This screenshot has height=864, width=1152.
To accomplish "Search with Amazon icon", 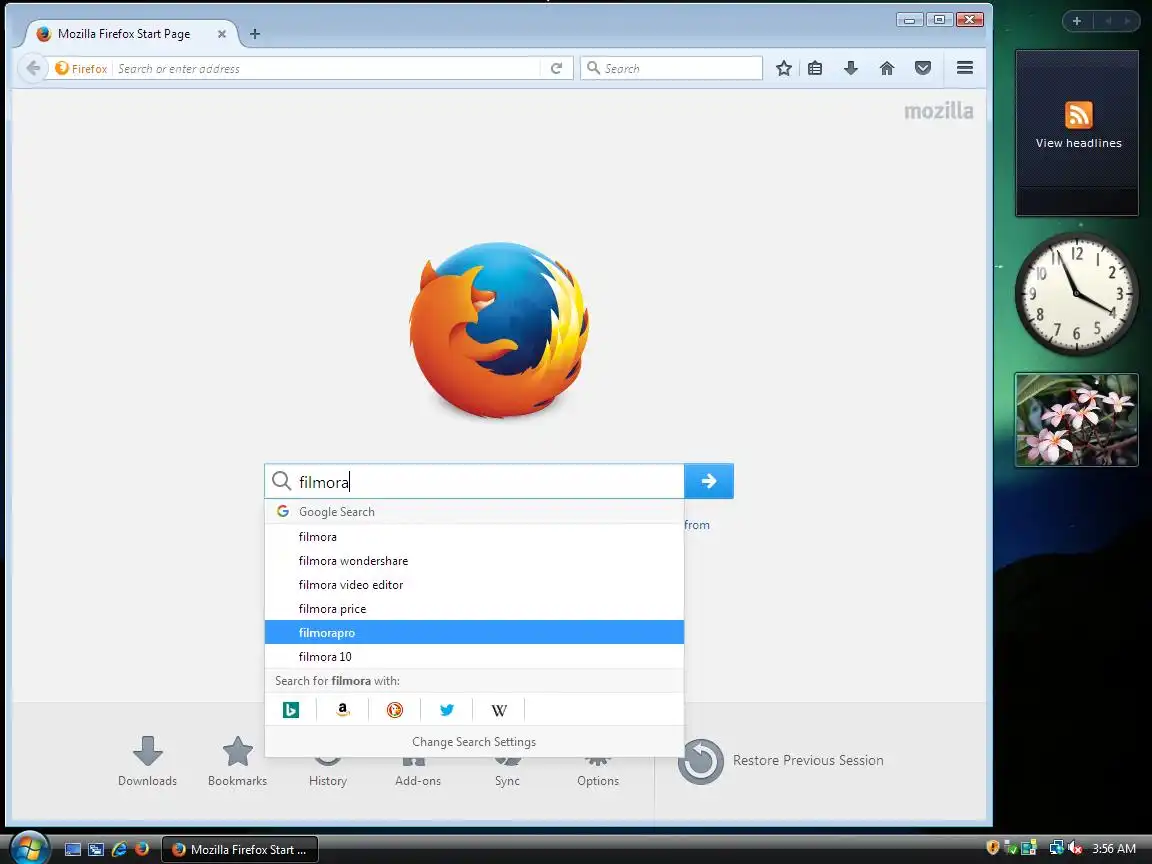I will [x=342, y=710].
